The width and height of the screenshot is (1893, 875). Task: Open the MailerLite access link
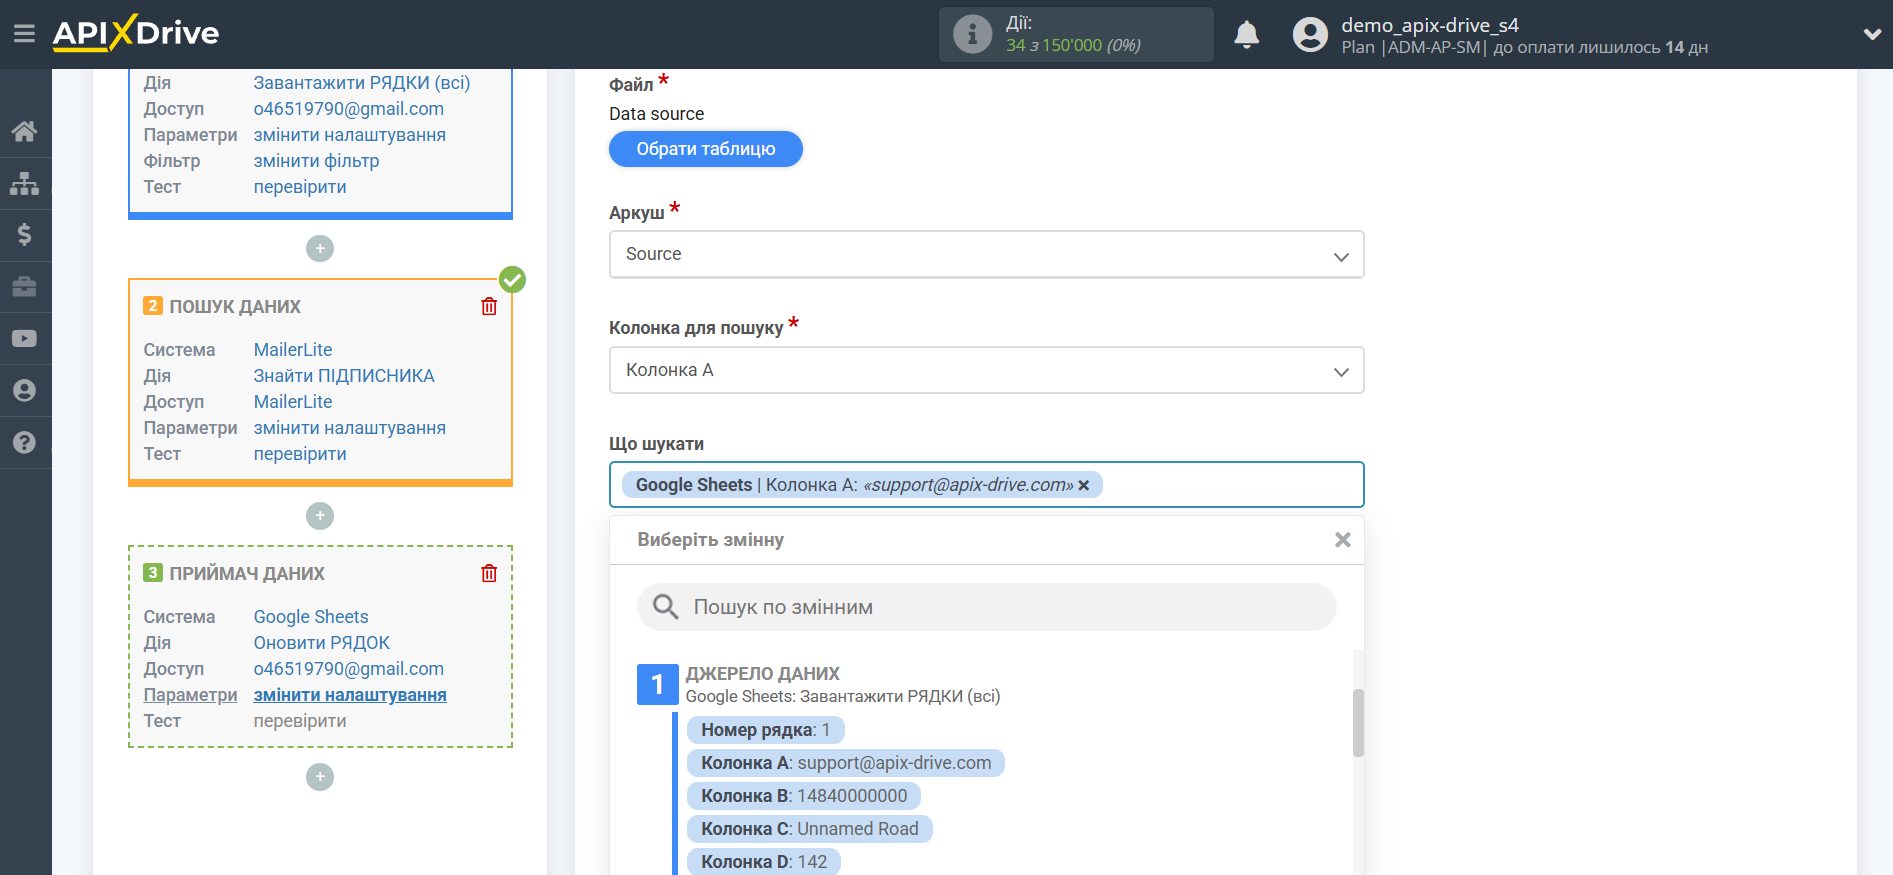pos(293,402)
